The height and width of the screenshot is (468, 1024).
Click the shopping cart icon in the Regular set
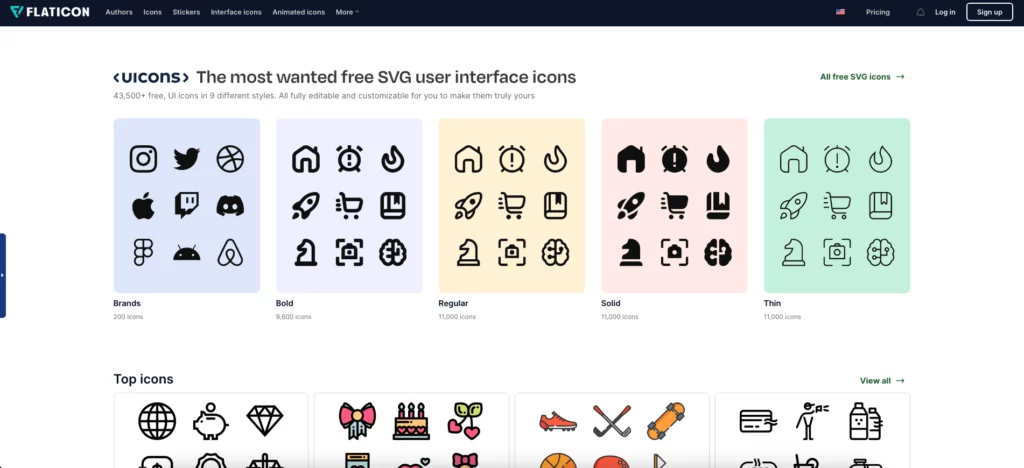512,206
